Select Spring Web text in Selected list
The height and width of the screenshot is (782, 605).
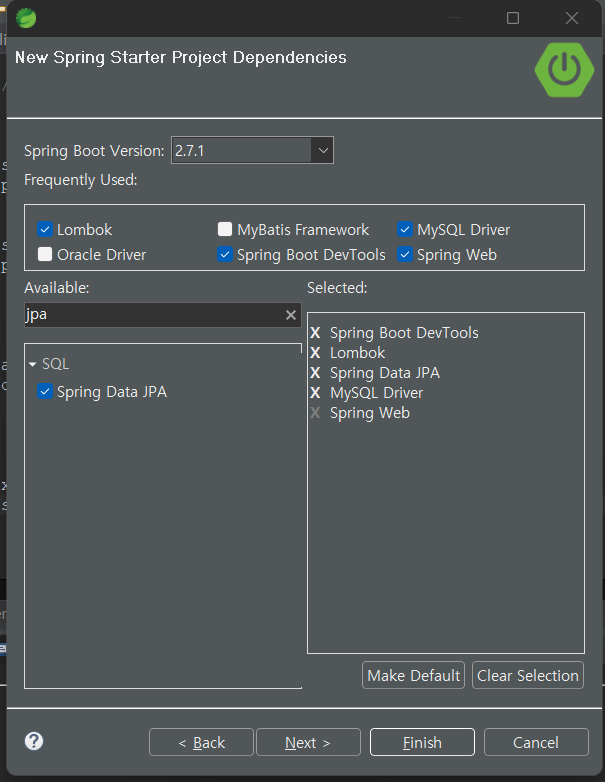[370, 412]
